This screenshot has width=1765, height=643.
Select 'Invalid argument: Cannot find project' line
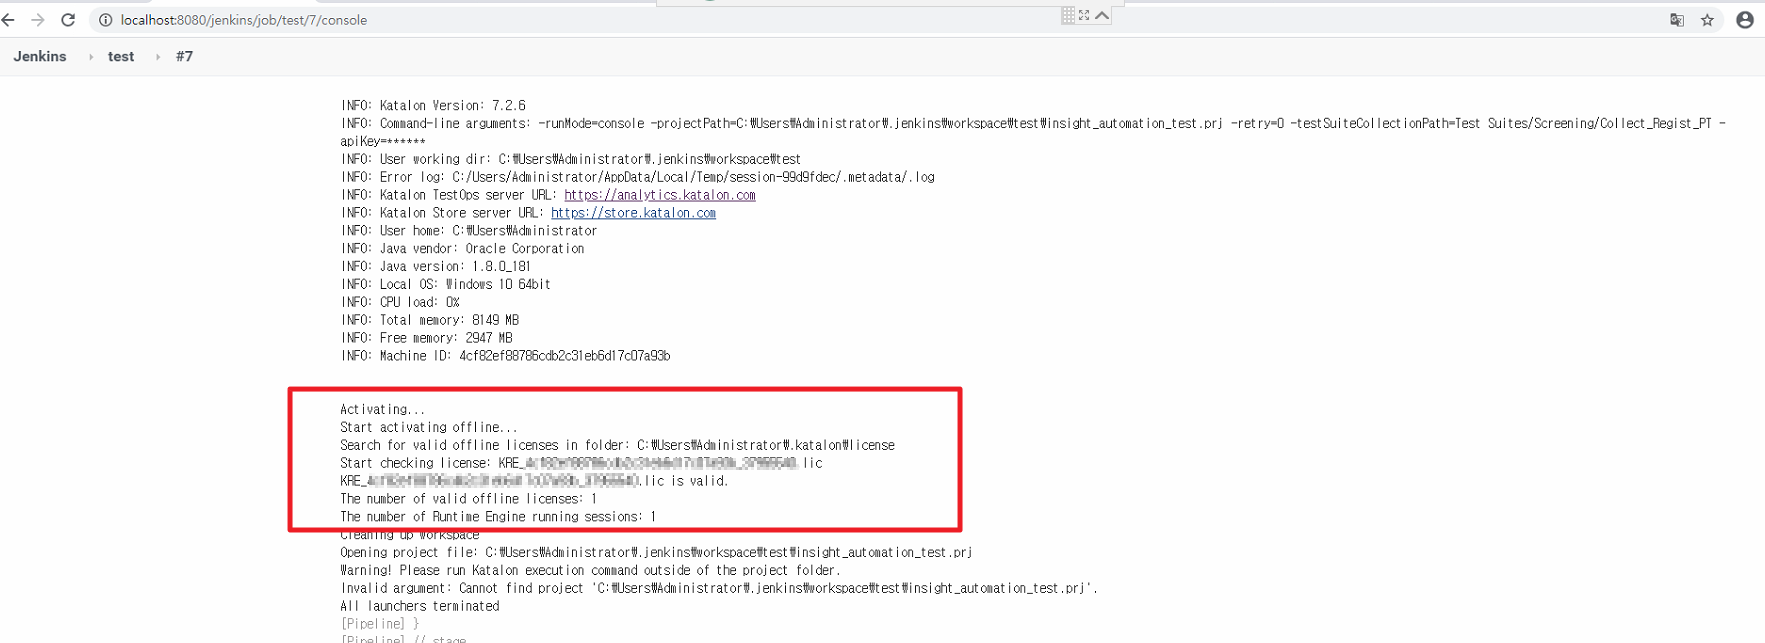pos(720,589)
